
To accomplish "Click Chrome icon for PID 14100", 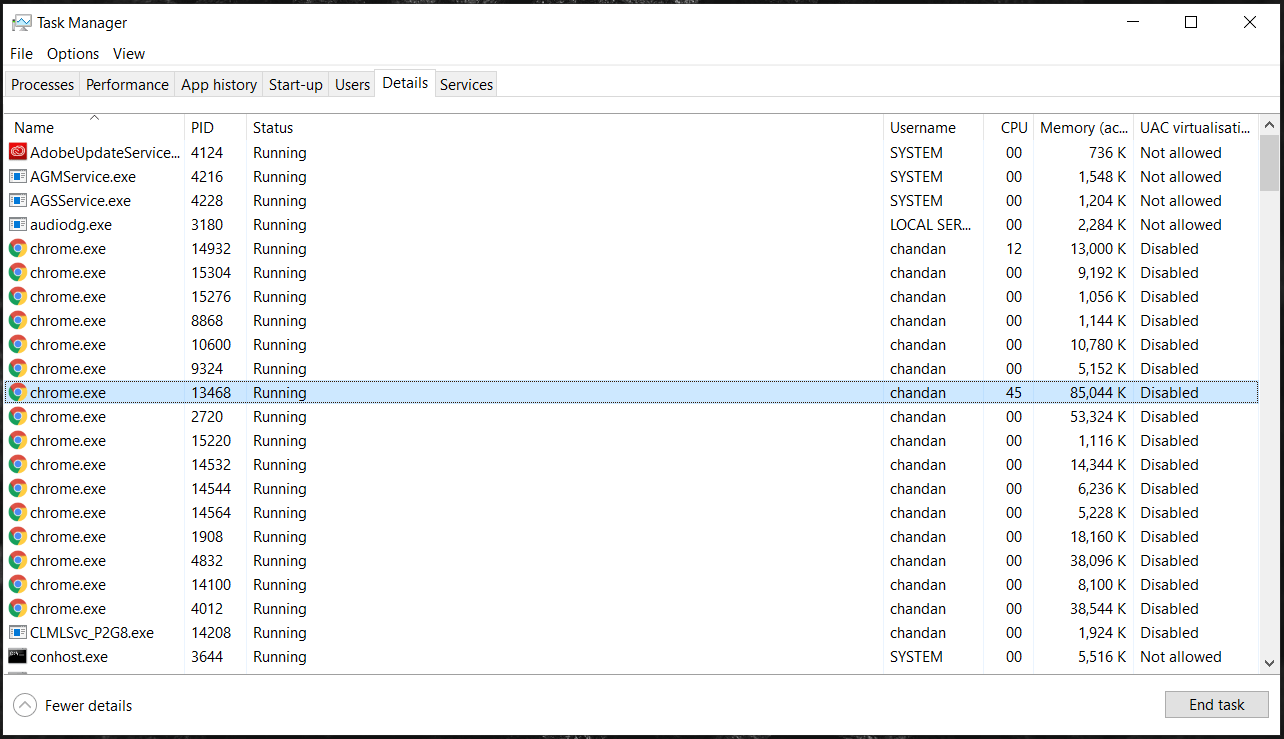I will click(18, 584).
